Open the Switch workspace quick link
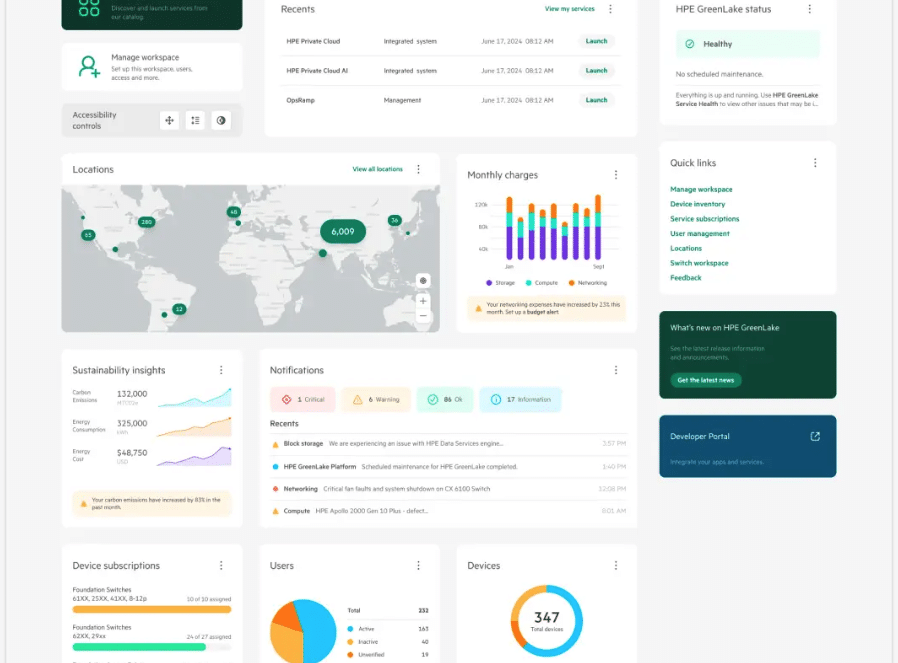The image size is (898, 663). (699, 263)
